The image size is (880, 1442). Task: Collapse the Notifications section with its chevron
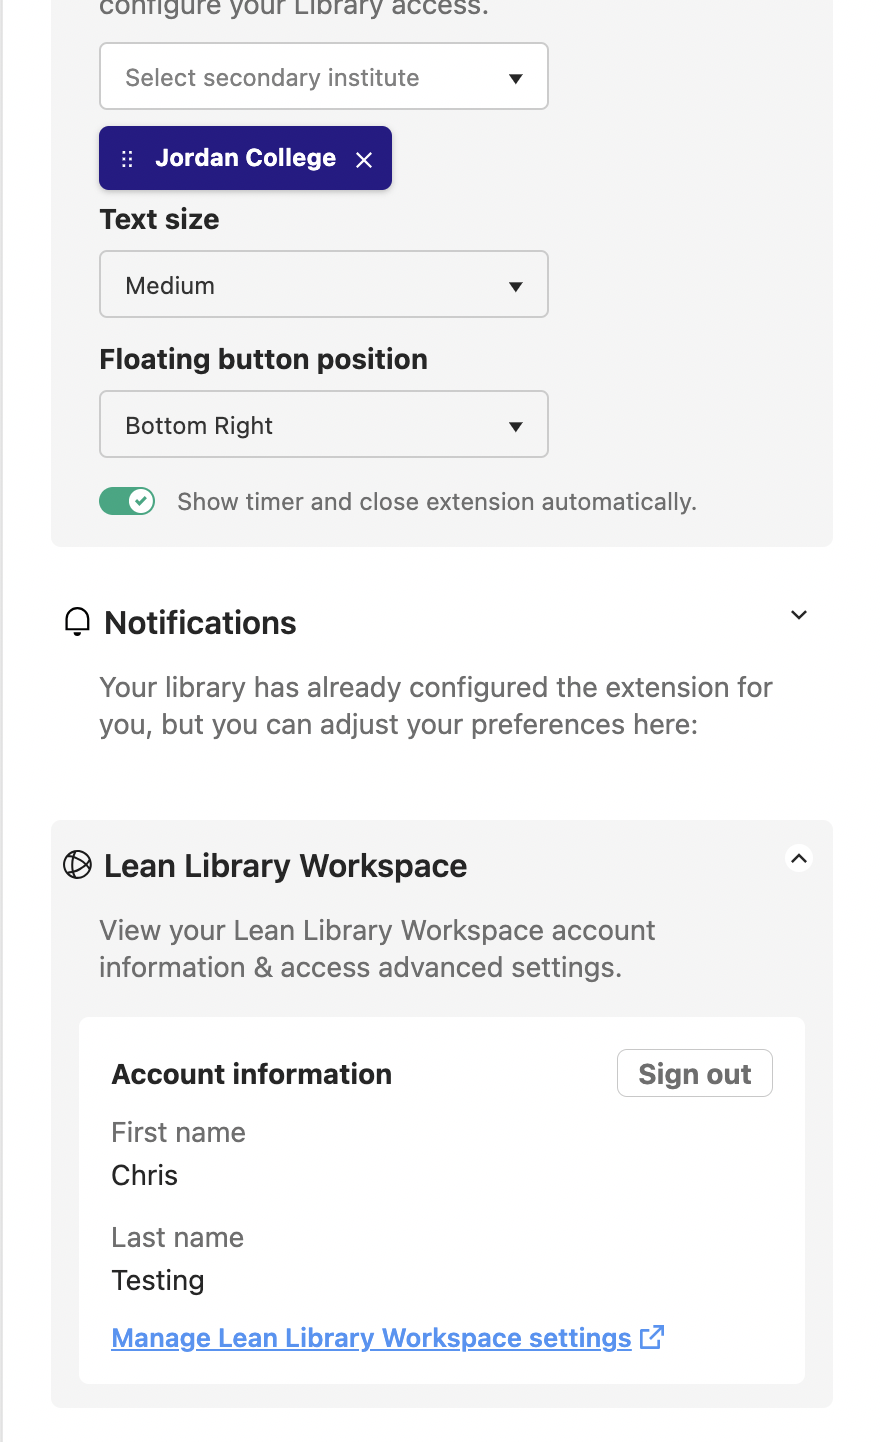(x=798, y=614)
